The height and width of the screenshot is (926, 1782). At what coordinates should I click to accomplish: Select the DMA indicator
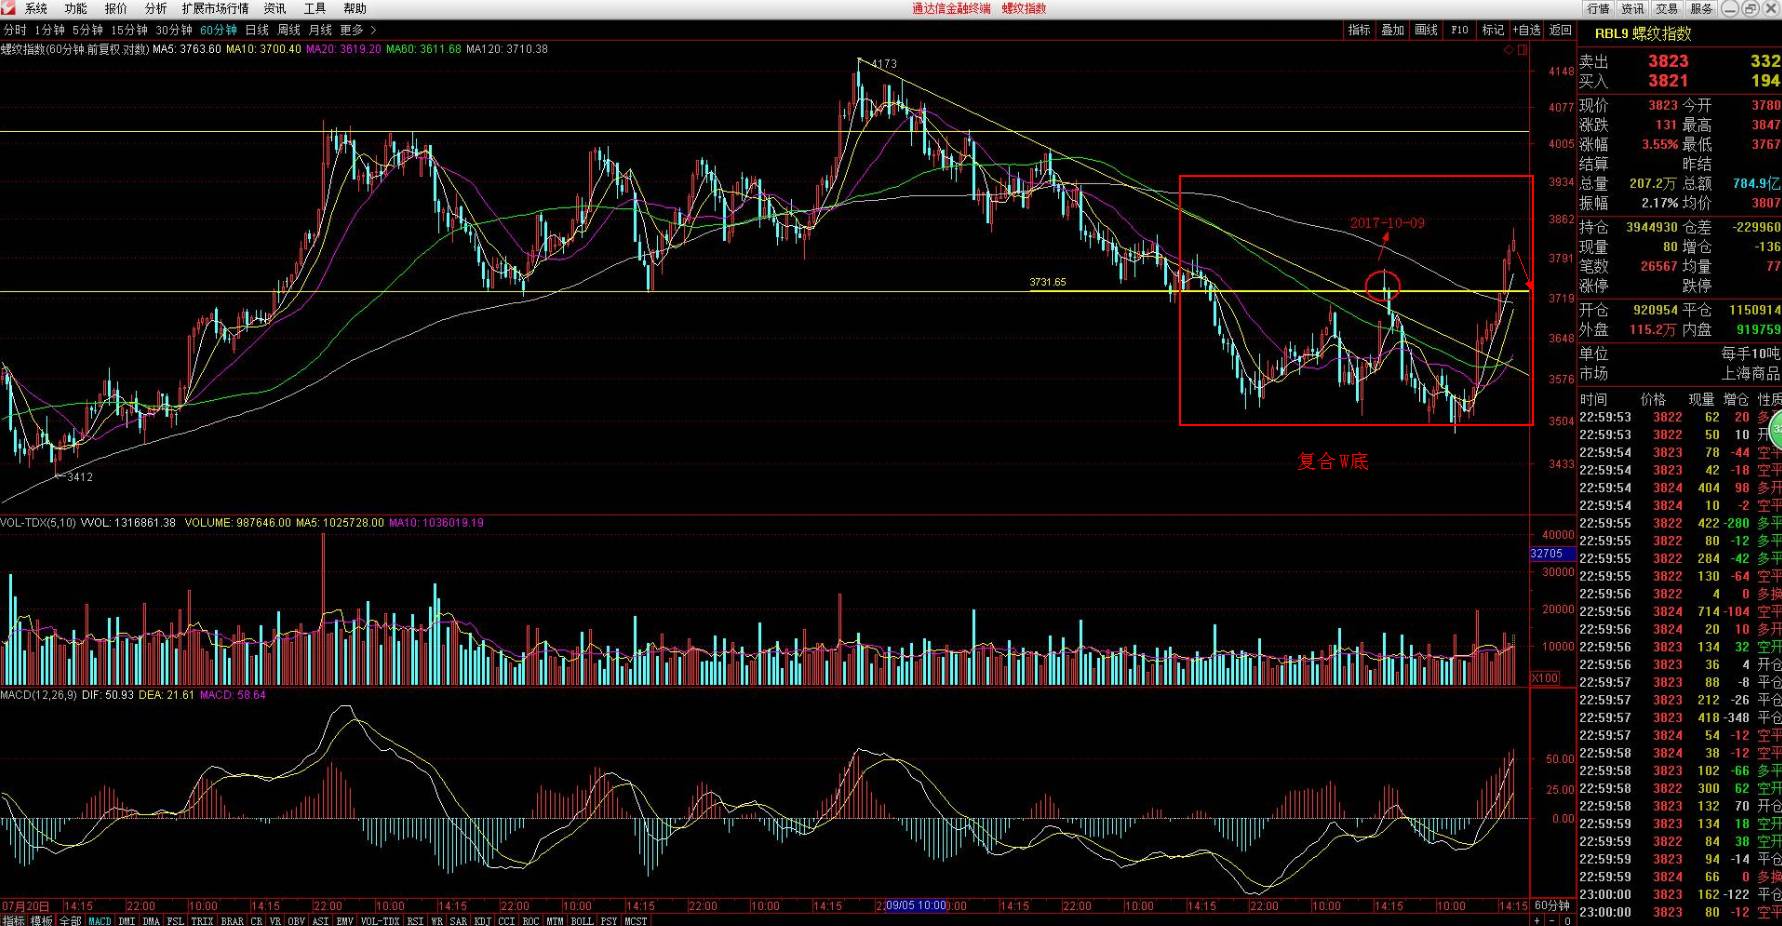pyautogui.click(x=151, y=920)
